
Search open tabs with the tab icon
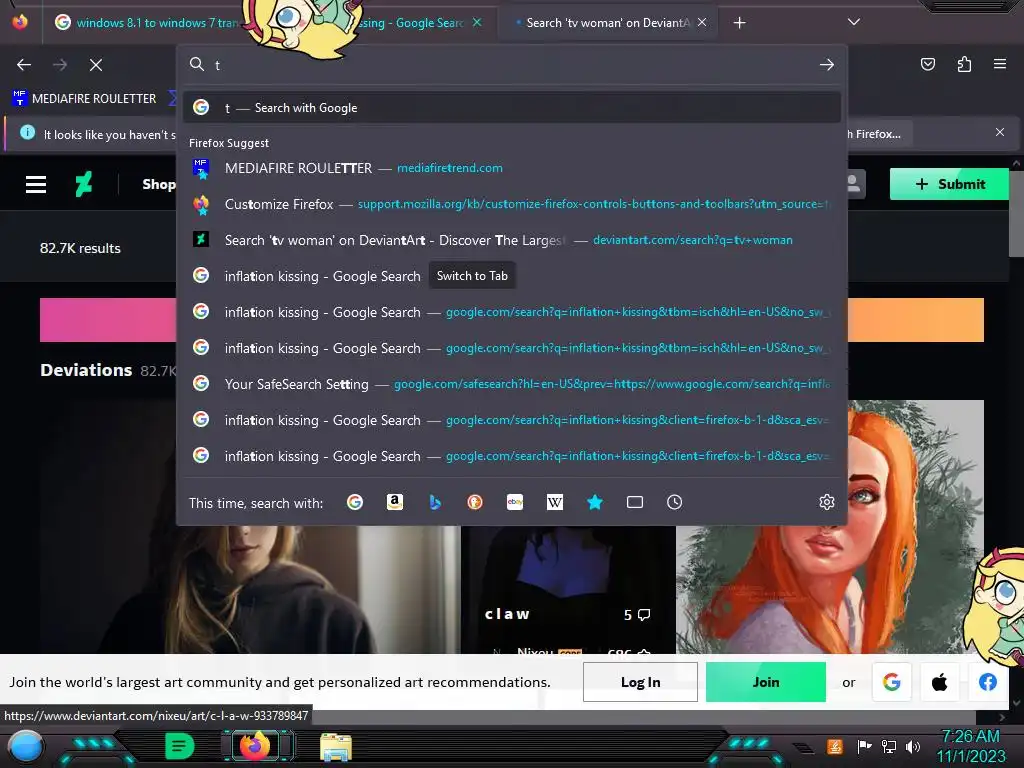635,502
